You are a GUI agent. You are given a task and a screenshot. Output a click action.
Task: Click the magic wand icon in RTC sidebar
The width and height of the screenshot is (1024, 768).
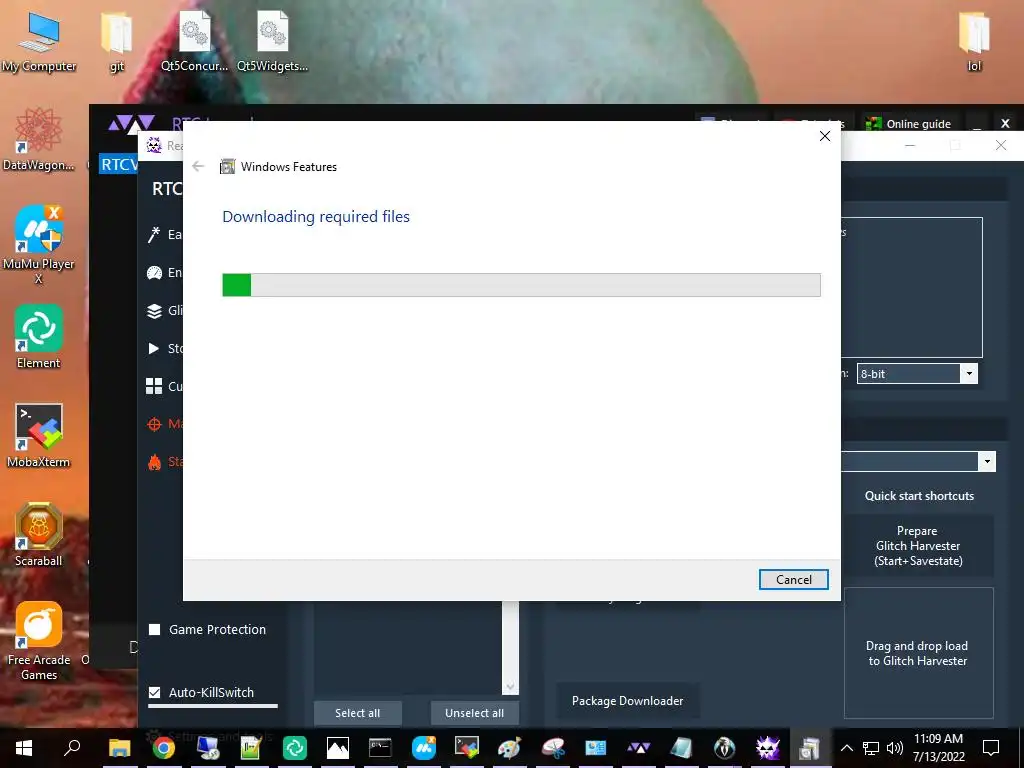pyautogui.click(x=154, y=234)
